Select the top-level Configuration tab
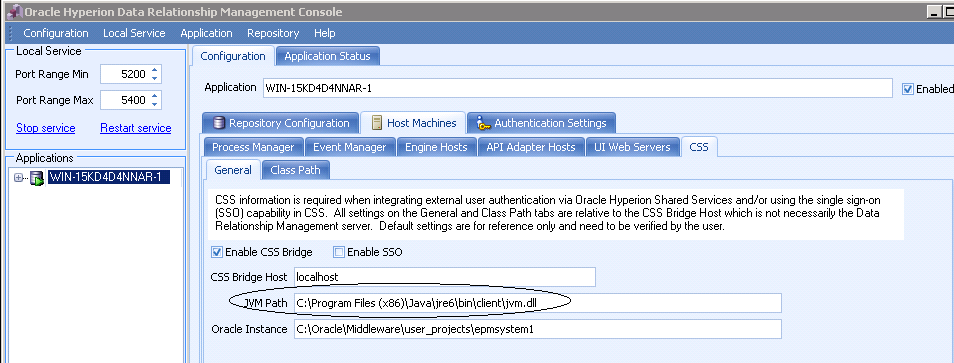The height and width of the screenshot is (363, 954). (x=233, y=56)
